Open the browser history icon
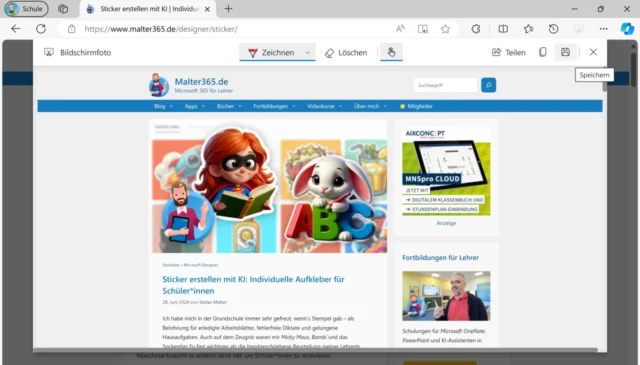Image resolution: width=640 pixels, height=365 pixels. pos(553,29)
